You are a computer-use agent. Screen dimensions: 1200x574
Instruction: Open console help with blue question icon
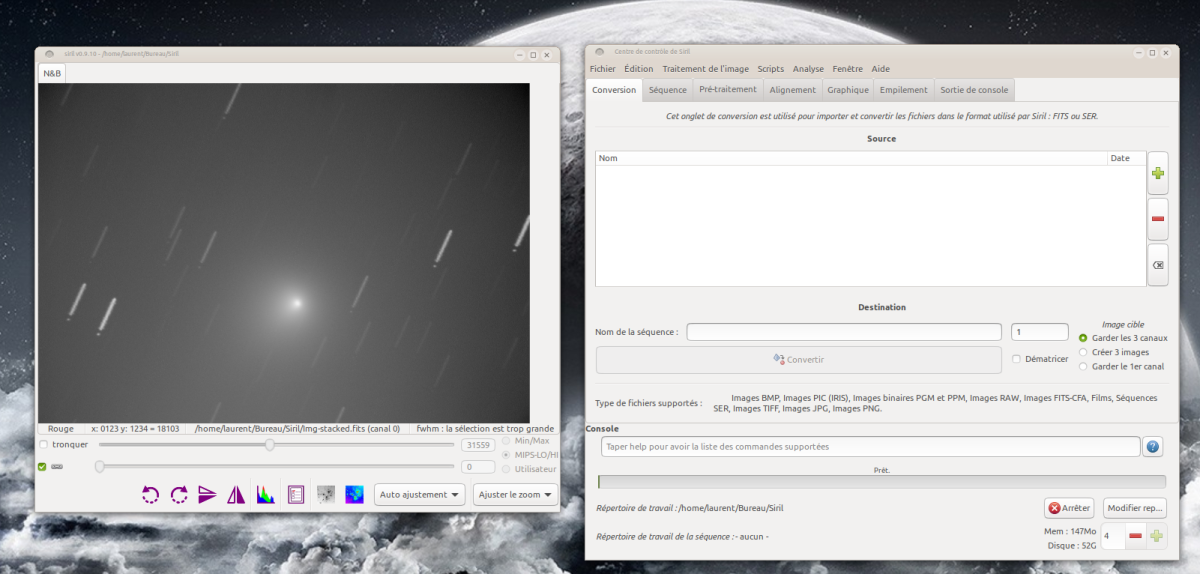click(x=1153, y=447)
